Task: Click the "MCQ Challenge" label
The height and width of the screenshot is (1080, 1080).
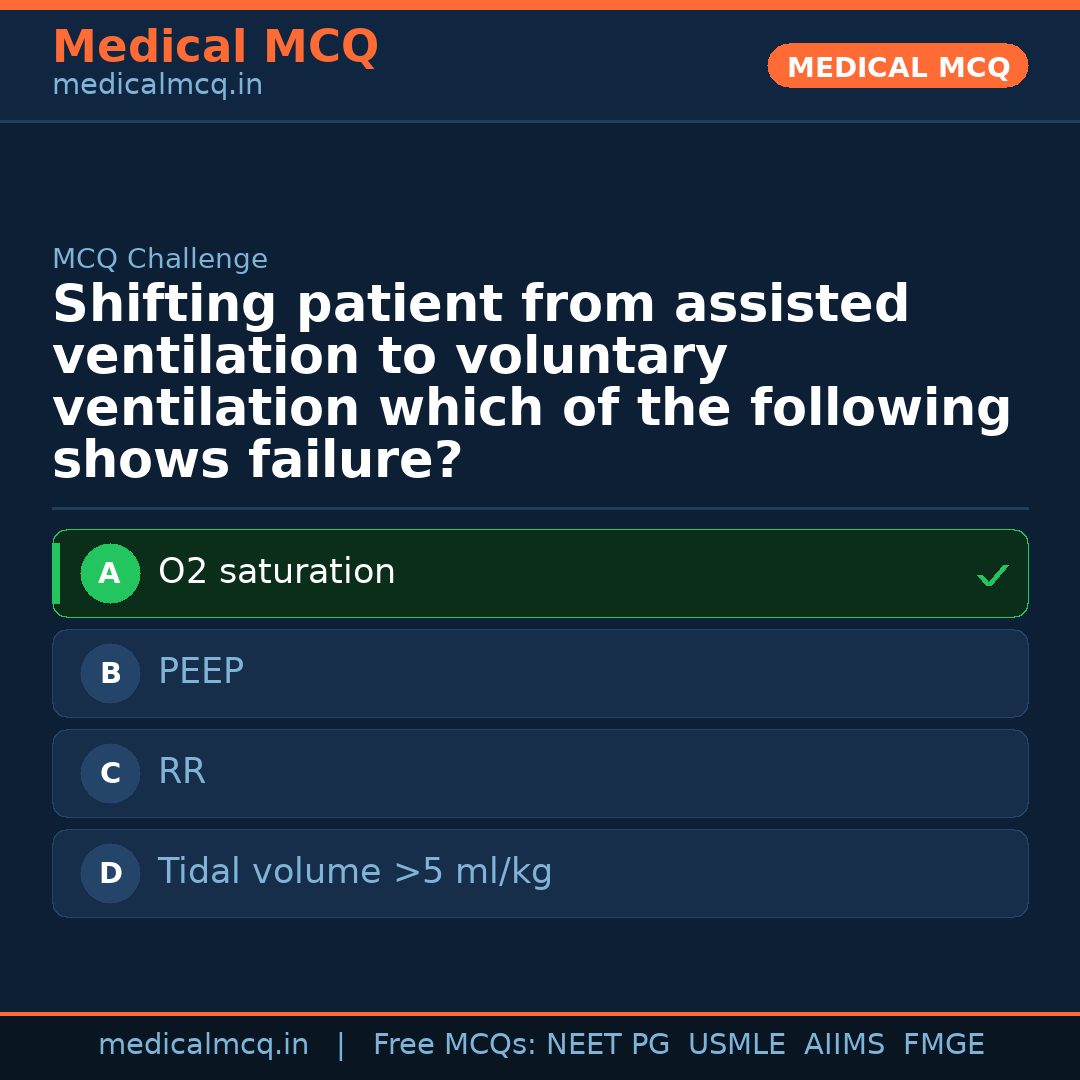Action: pyautogui.click(x=160, y=260)
